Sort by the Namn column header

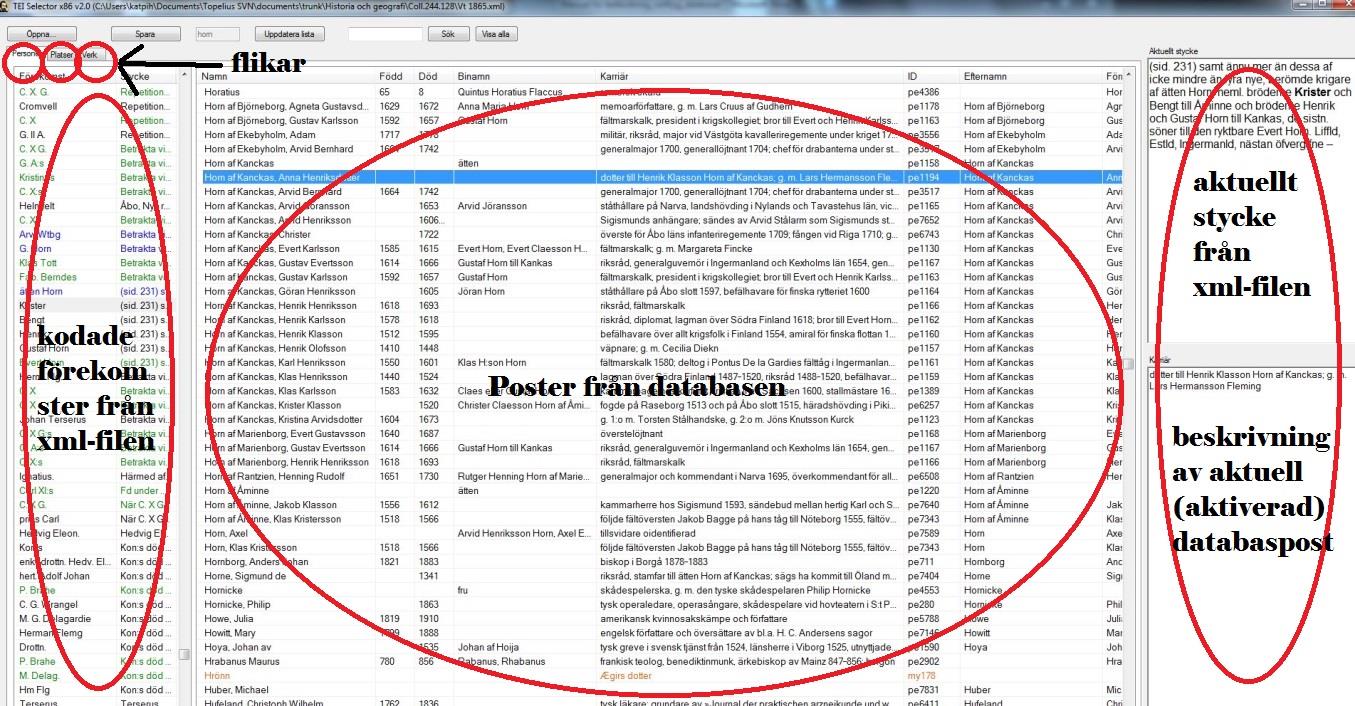click(x=286, y=76)
